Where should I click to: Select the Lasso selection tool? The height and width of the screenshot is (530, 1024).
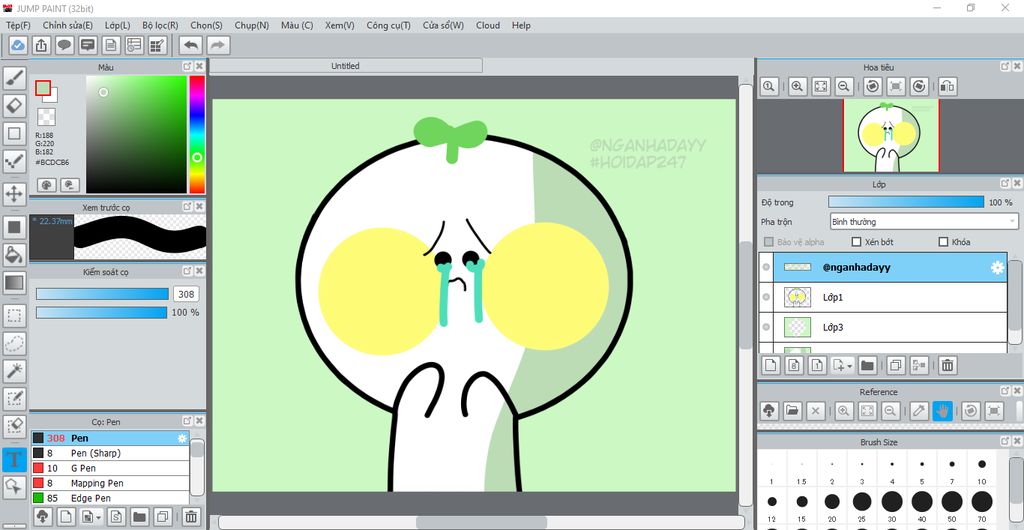14,343
